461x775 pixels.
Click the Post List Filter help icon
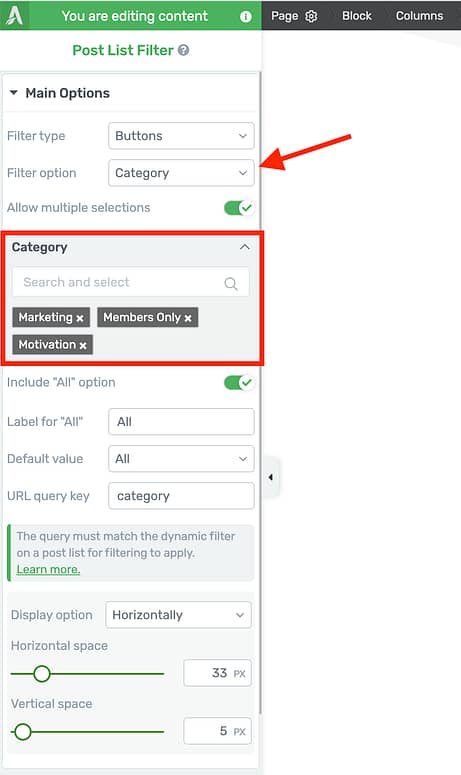[x=183, y=50]
